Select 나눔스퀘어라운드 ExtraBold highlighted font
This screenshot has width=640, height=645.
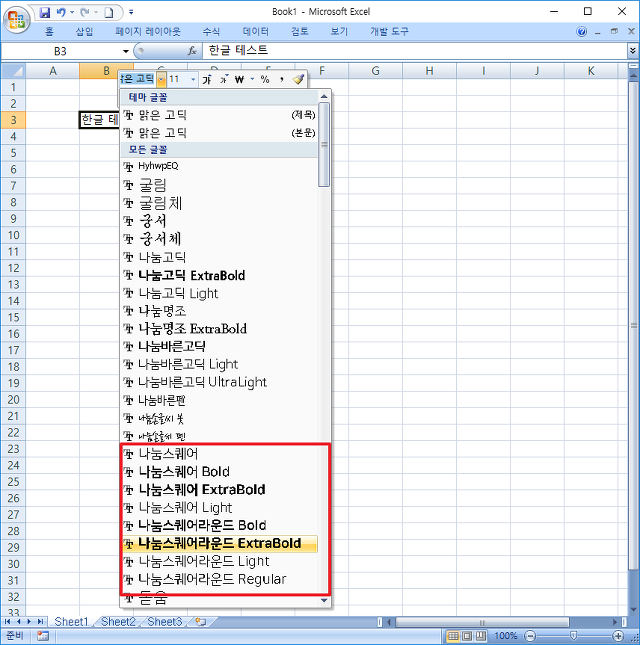pyautogui.click(x=220, y=543)
